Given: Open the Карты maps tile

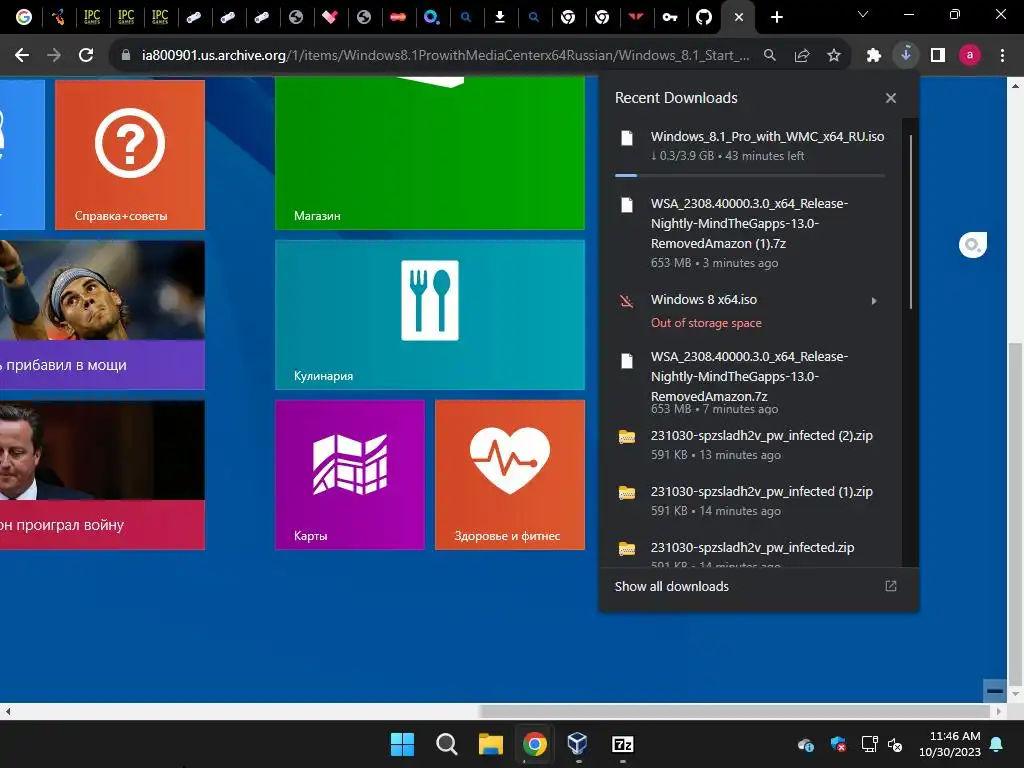Looking at the screenshot, I should (x=349, y=475).
